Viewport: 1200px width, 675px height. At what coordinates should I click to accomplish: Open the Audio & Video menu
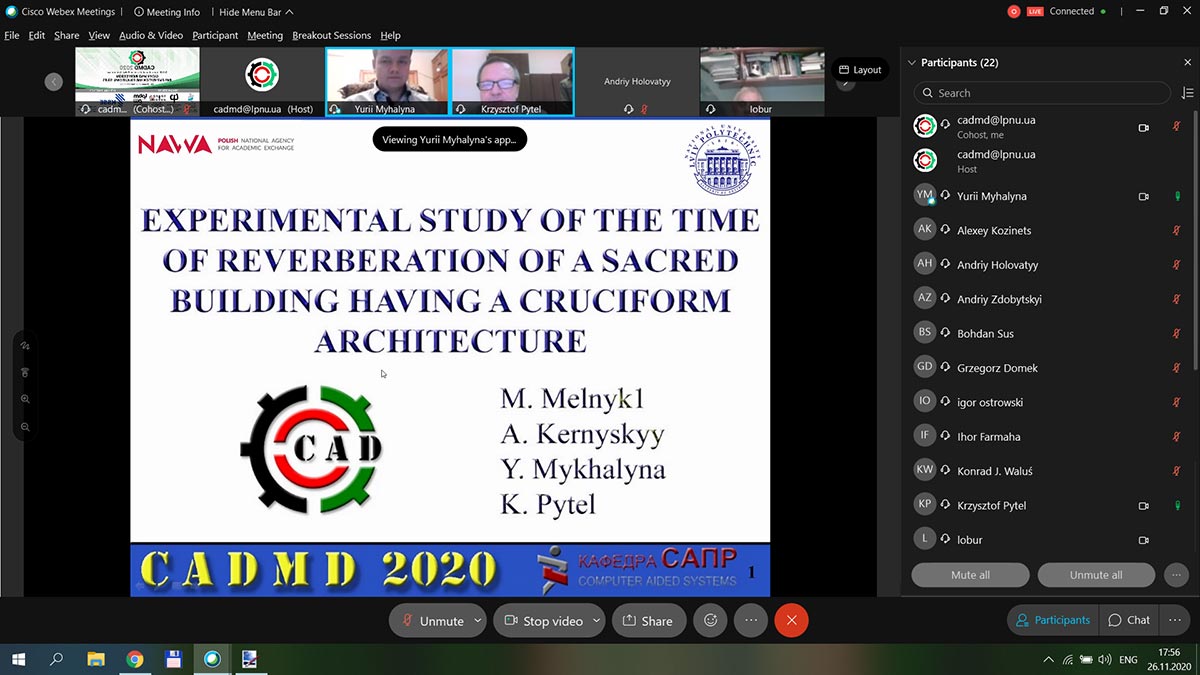pos(151,35)
